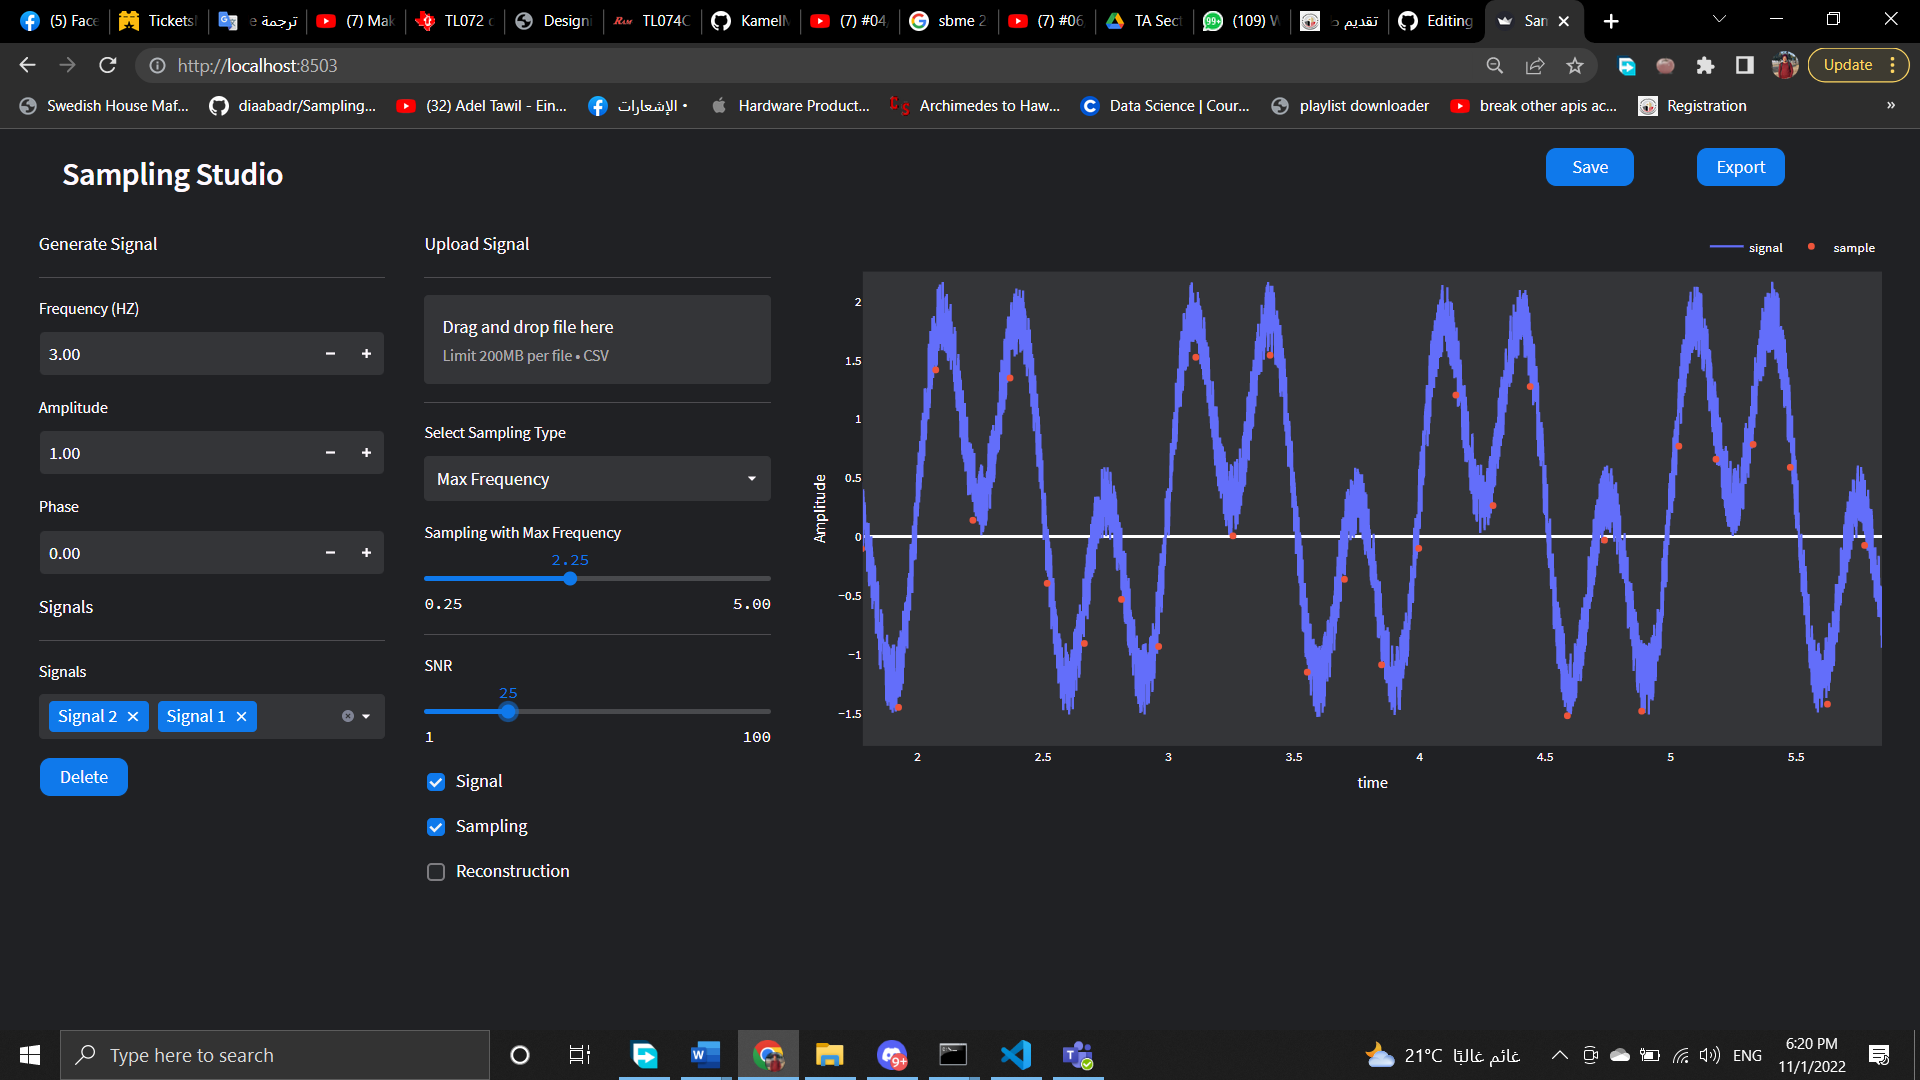Uncheck the Signal checkbox
1920x1080 pixels.
pyautogui.click(x=436, y=782)
